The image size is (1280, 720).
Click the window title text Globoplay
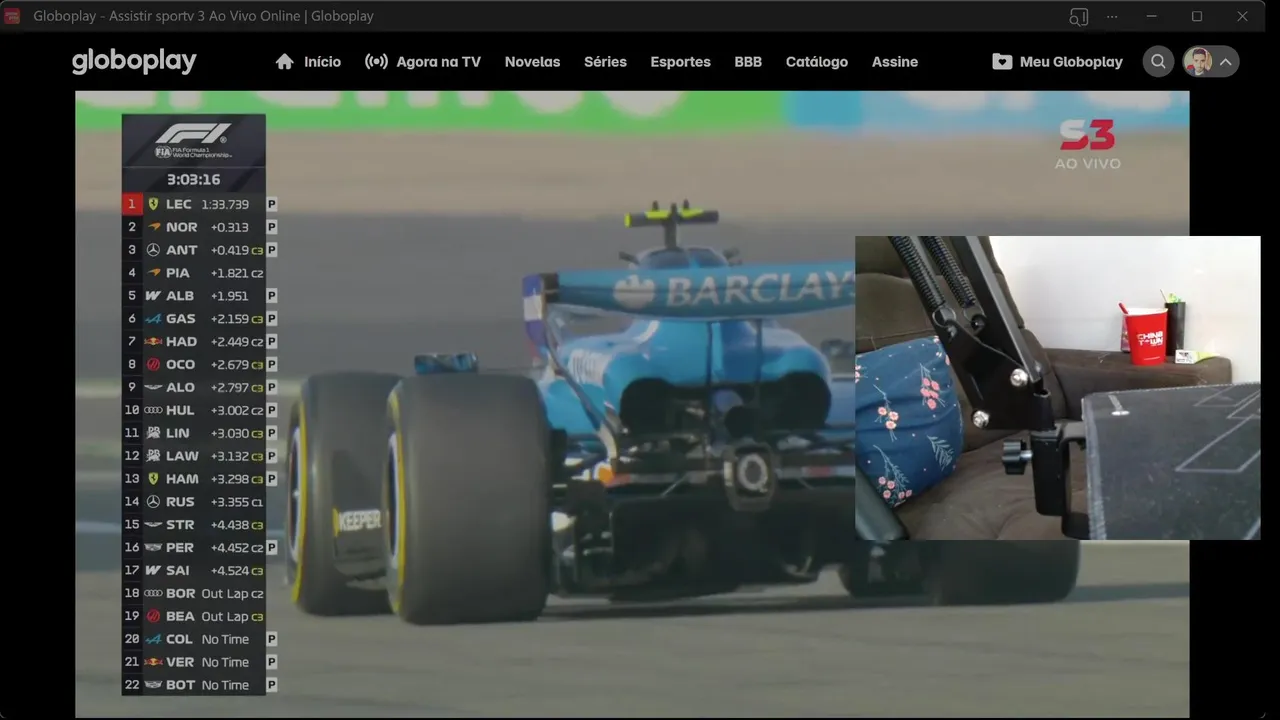[204, 16]
